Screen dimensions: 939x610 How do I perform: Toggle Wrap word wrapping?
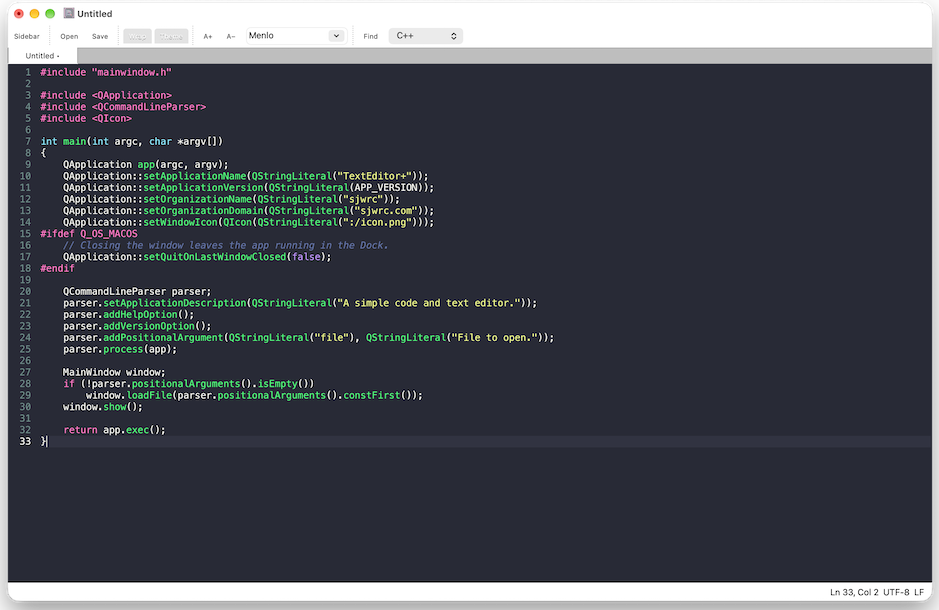tap(137, 37)
